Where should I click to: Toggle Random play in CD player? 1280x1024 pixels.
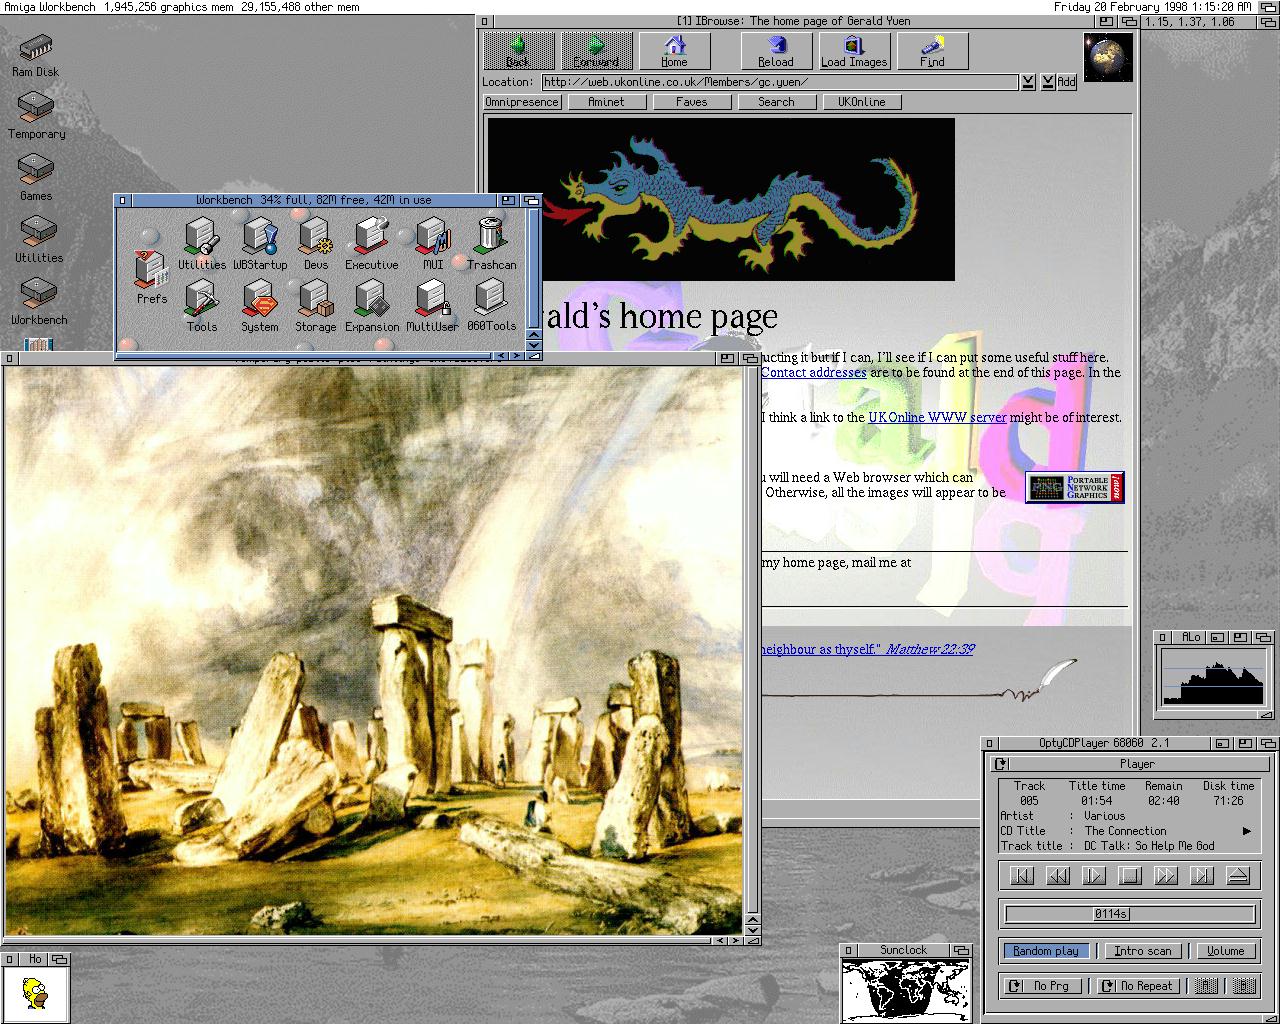pyautogui.click(x=1046, y=951)
